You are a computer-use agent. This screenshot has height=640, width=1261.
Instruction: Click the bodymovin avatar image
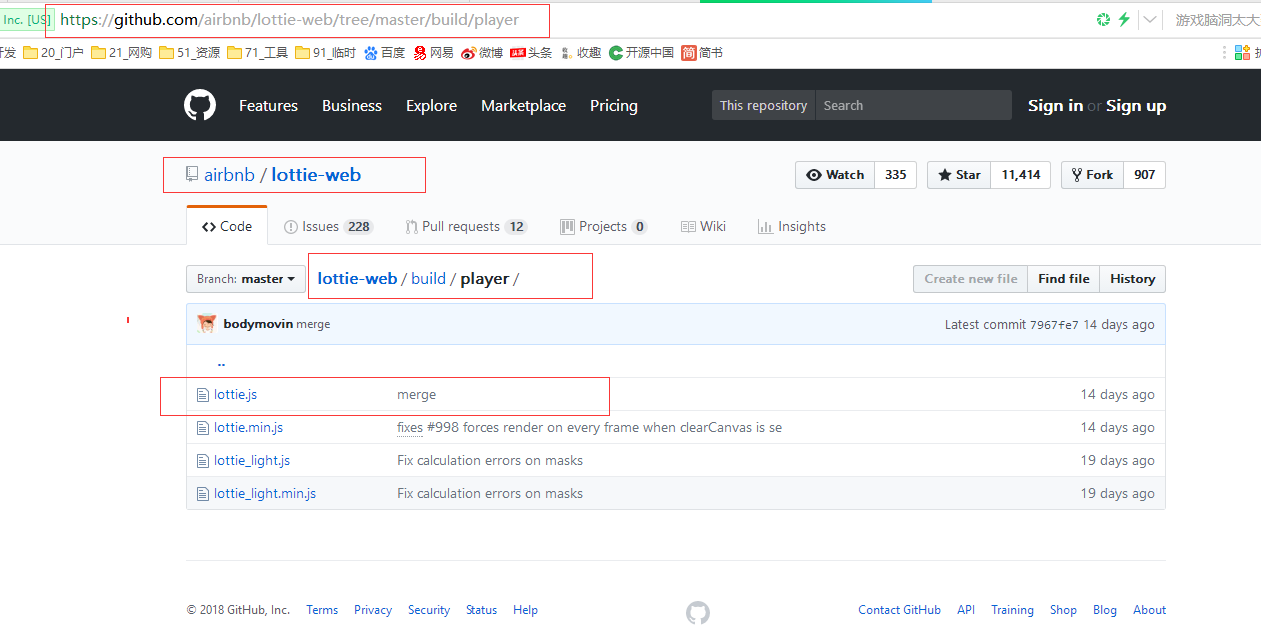pyautogui.click(x=207, y=324)
